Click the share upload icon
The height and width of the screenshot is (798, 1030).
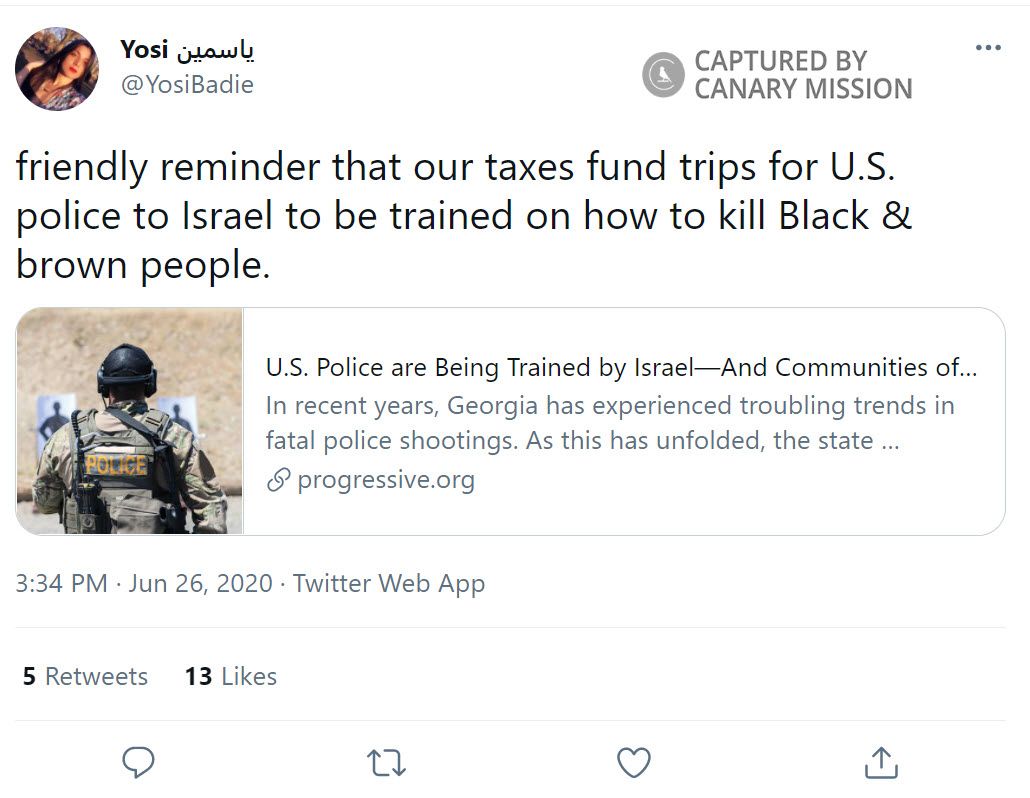point(880,762)
